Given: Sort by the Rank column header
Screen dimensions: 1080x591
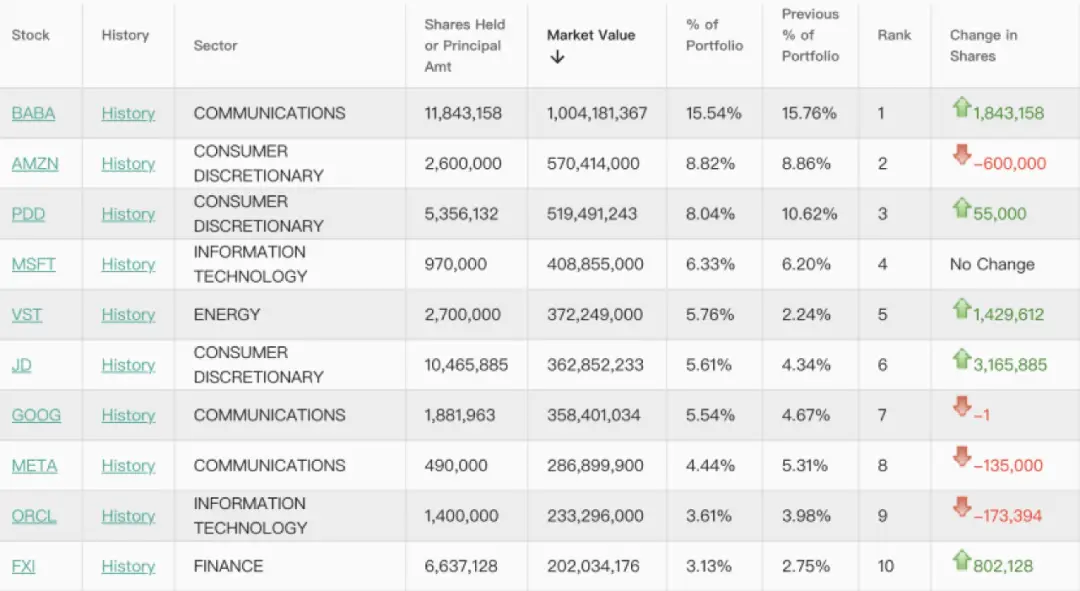Looking at the screenshot, I should 894,35.
